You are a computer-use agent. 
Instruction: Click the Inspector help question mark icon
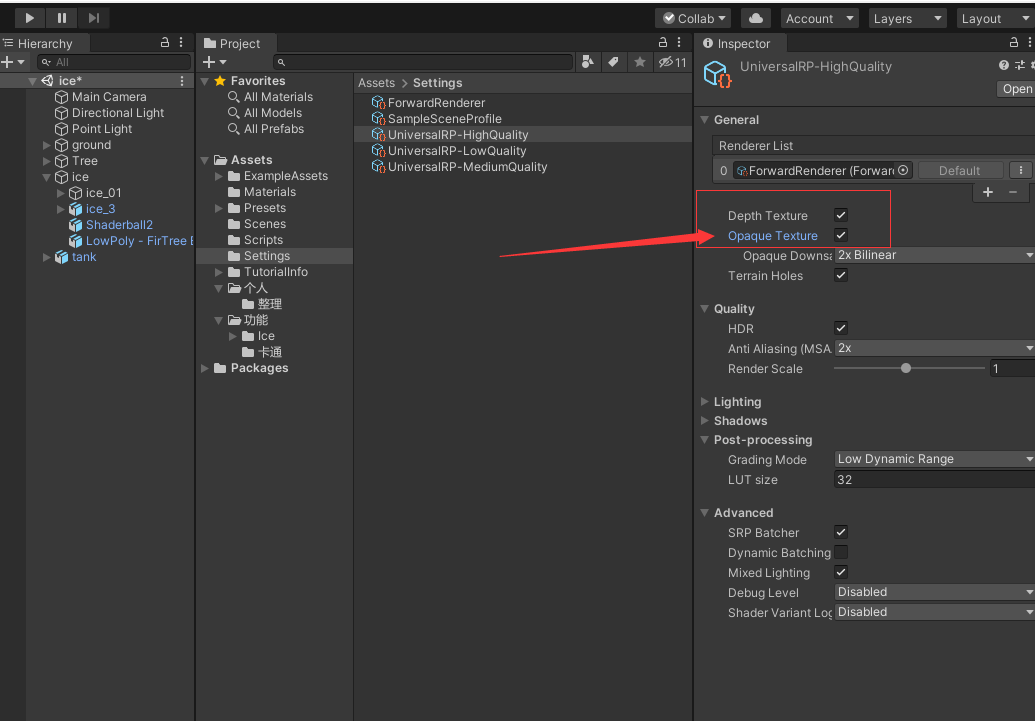(1004, 66)
